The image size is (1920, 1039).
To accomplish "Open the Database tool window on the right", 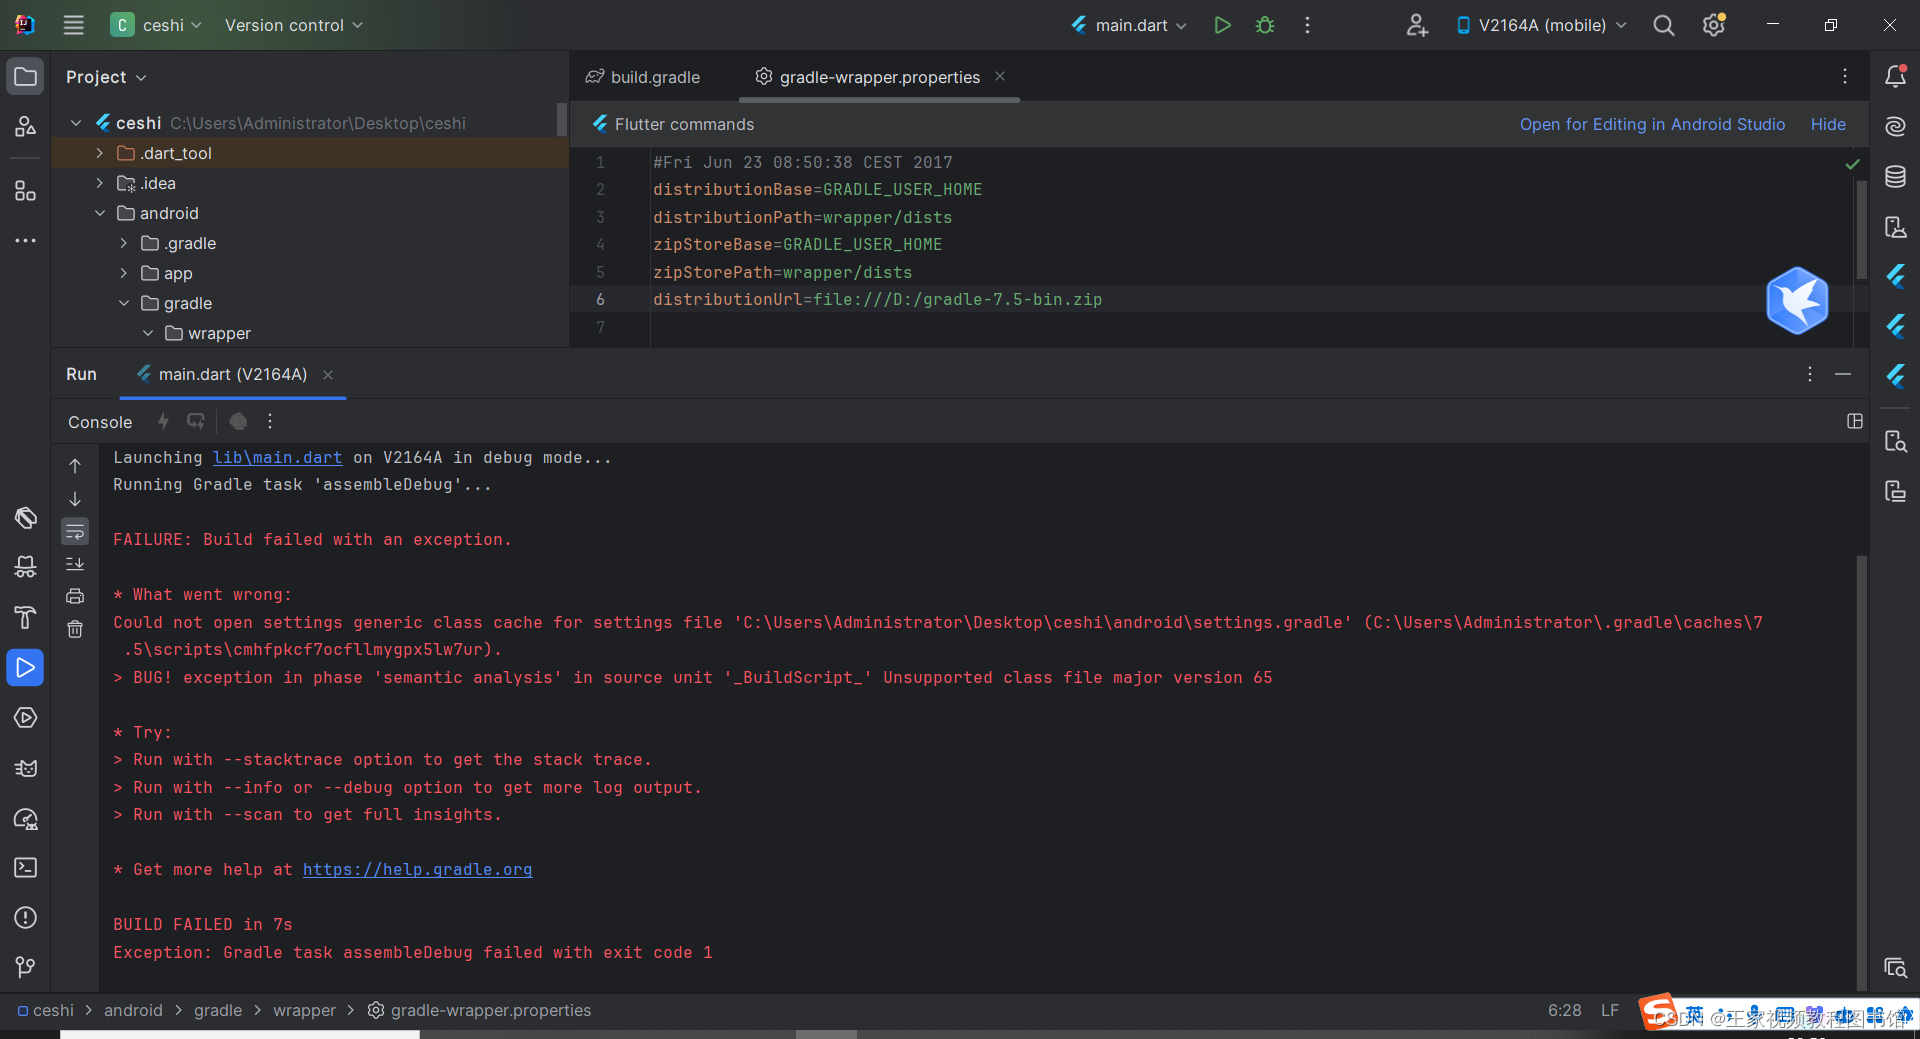I will point(1896,176).
